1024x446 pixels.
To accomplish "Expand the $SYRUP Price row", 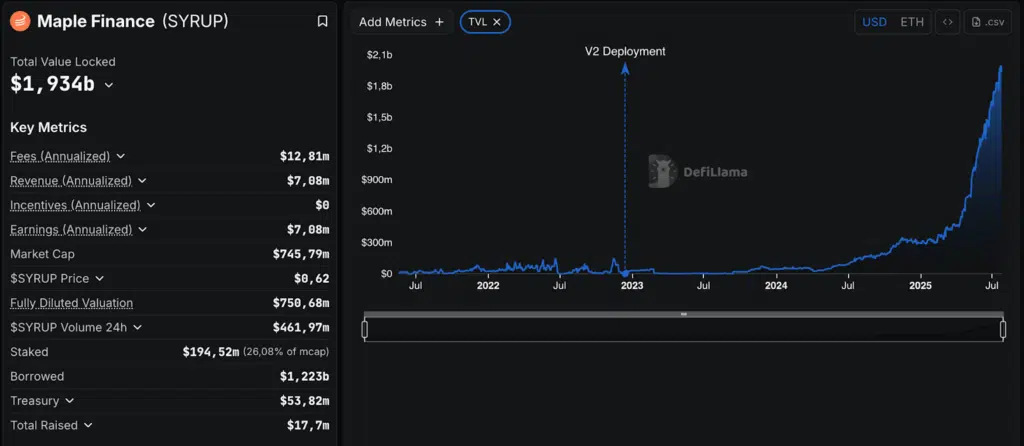I will [x=99, y=279].
